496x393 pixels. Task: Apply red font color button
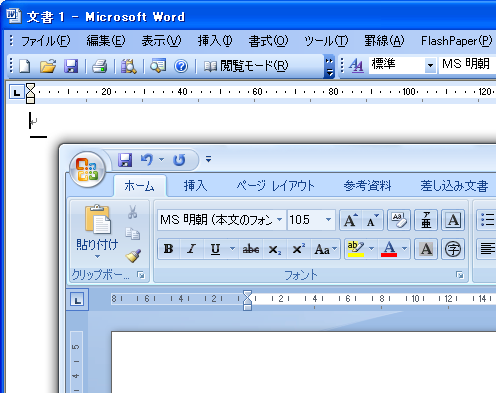pyautogui.click(x=389, y=249)
